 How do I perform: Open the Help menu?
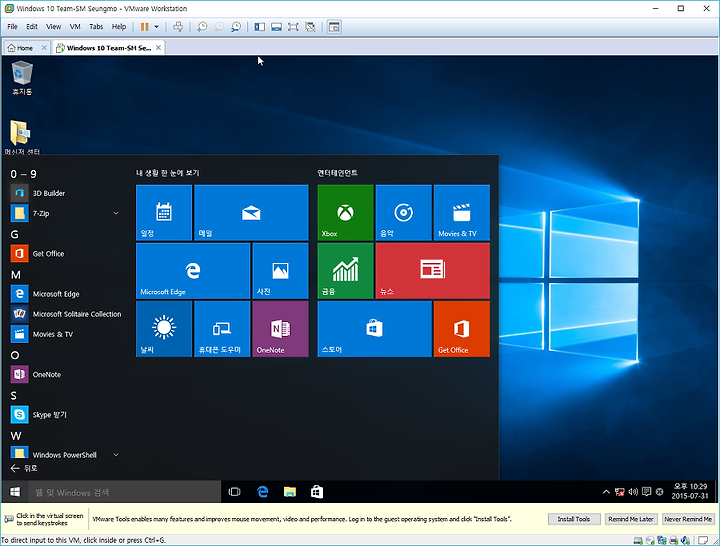tap(119, 27)
